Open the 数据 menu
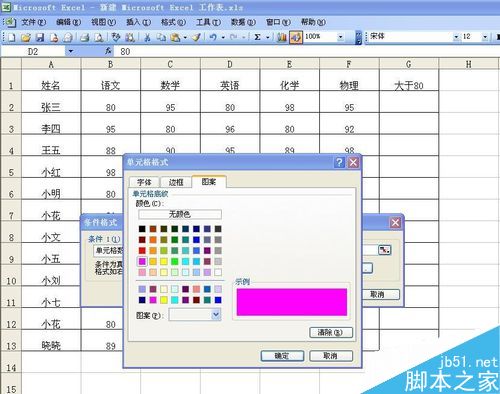This screenshot has height=394, width=500. point(243,22)
